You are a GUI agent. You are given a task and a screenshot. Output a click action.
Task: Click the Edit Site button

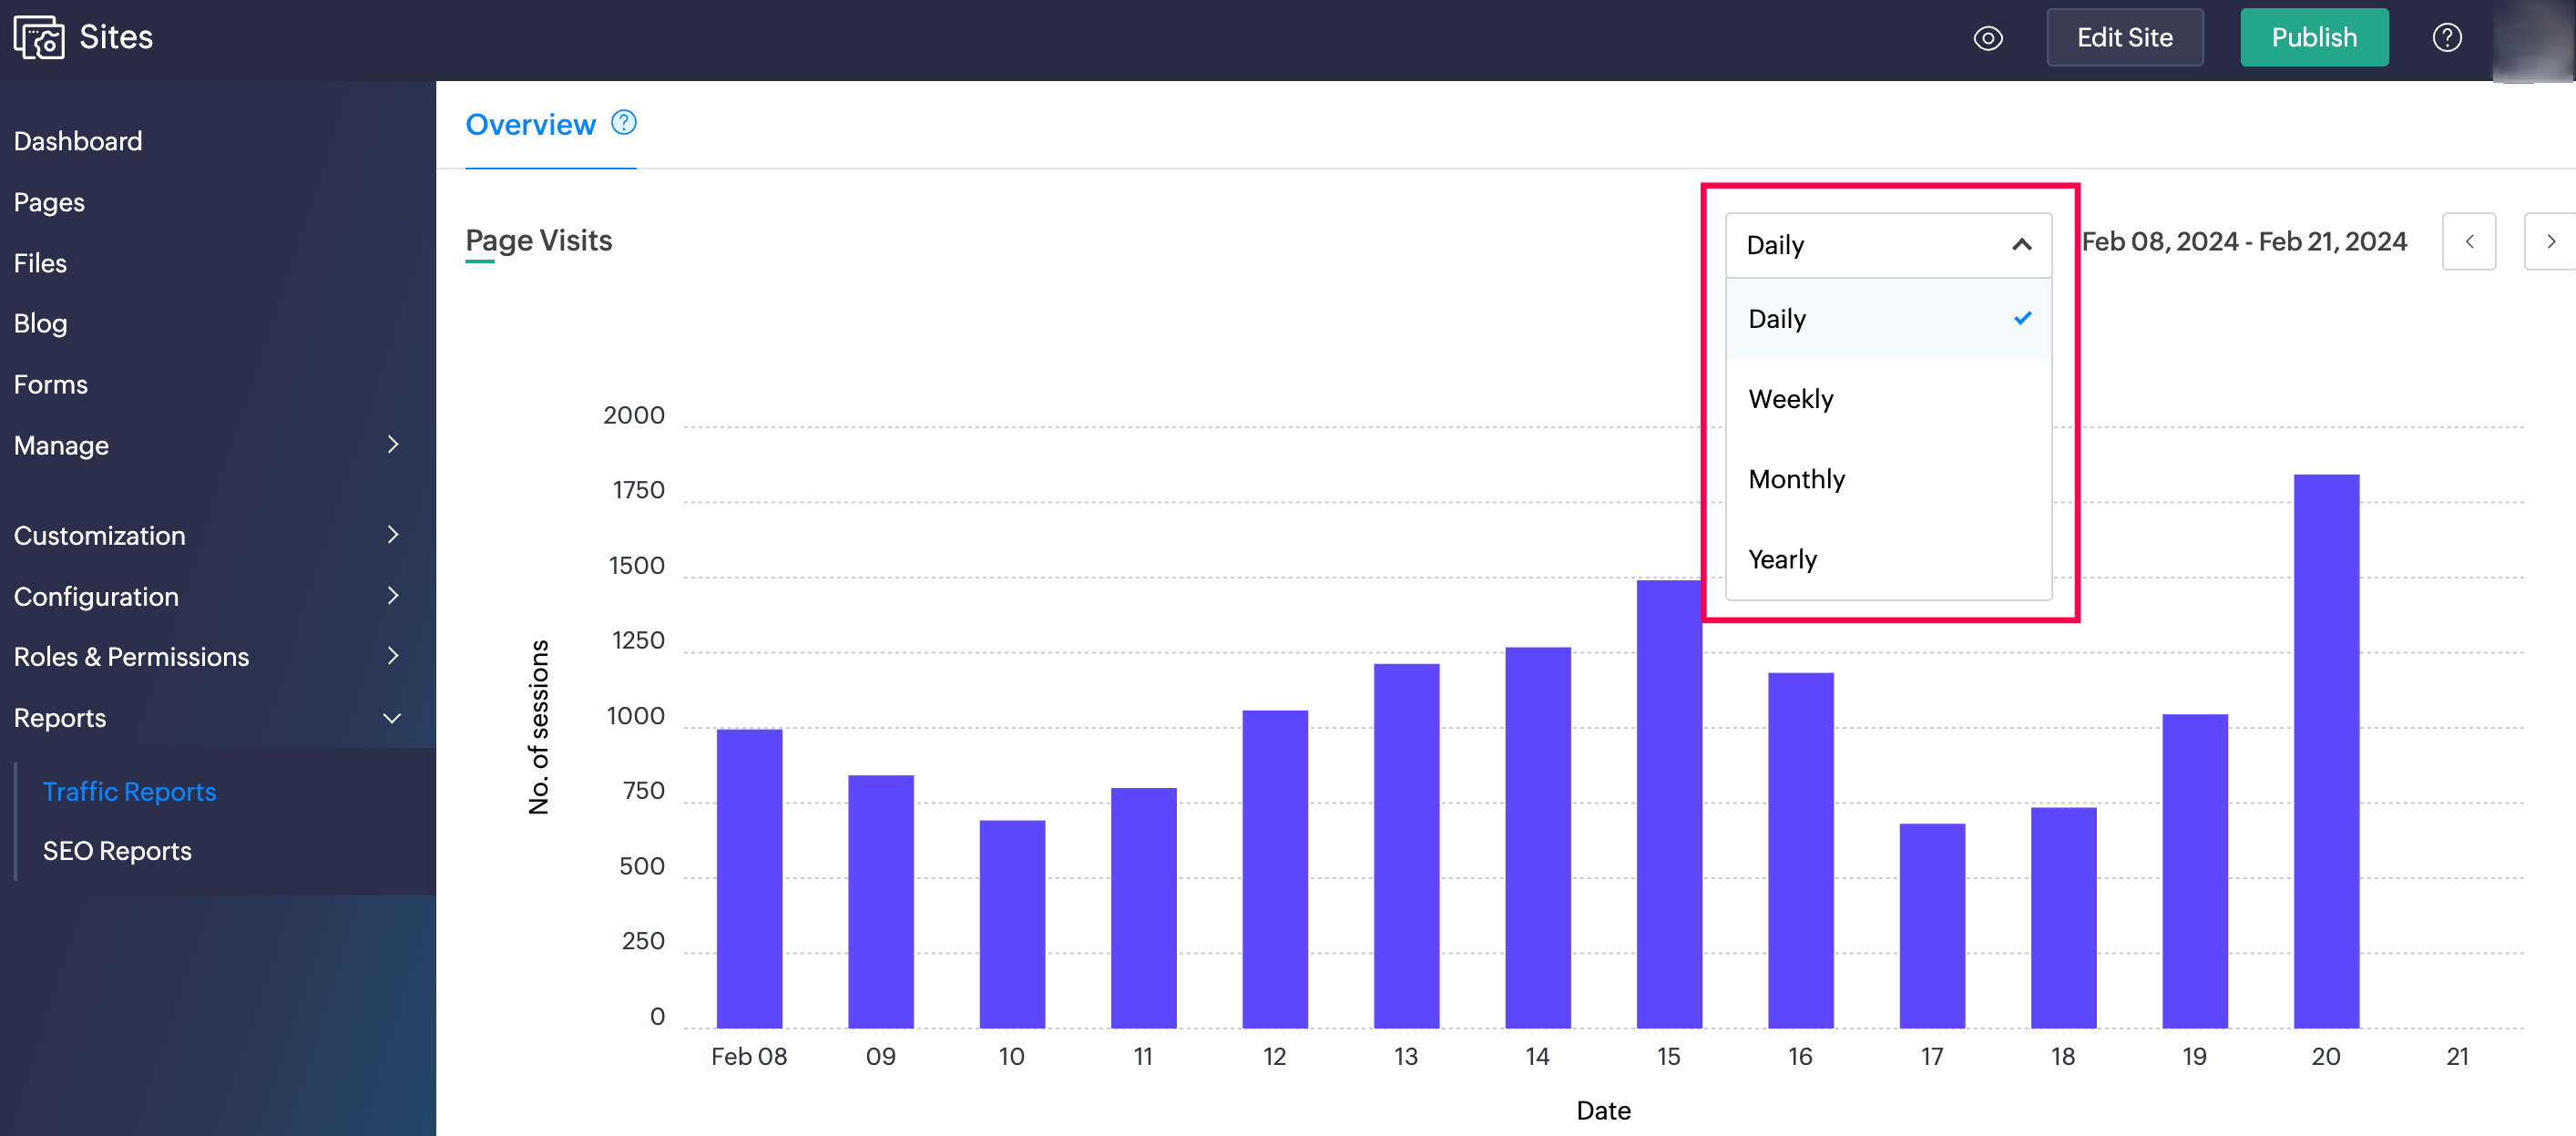(2124, 38)
